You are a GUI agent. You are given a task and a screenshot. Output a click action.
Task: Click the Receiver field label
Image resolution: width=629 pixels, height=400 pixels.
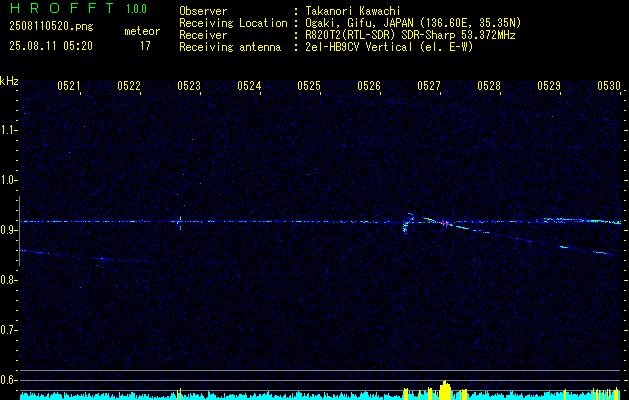(x=203, y=35)
